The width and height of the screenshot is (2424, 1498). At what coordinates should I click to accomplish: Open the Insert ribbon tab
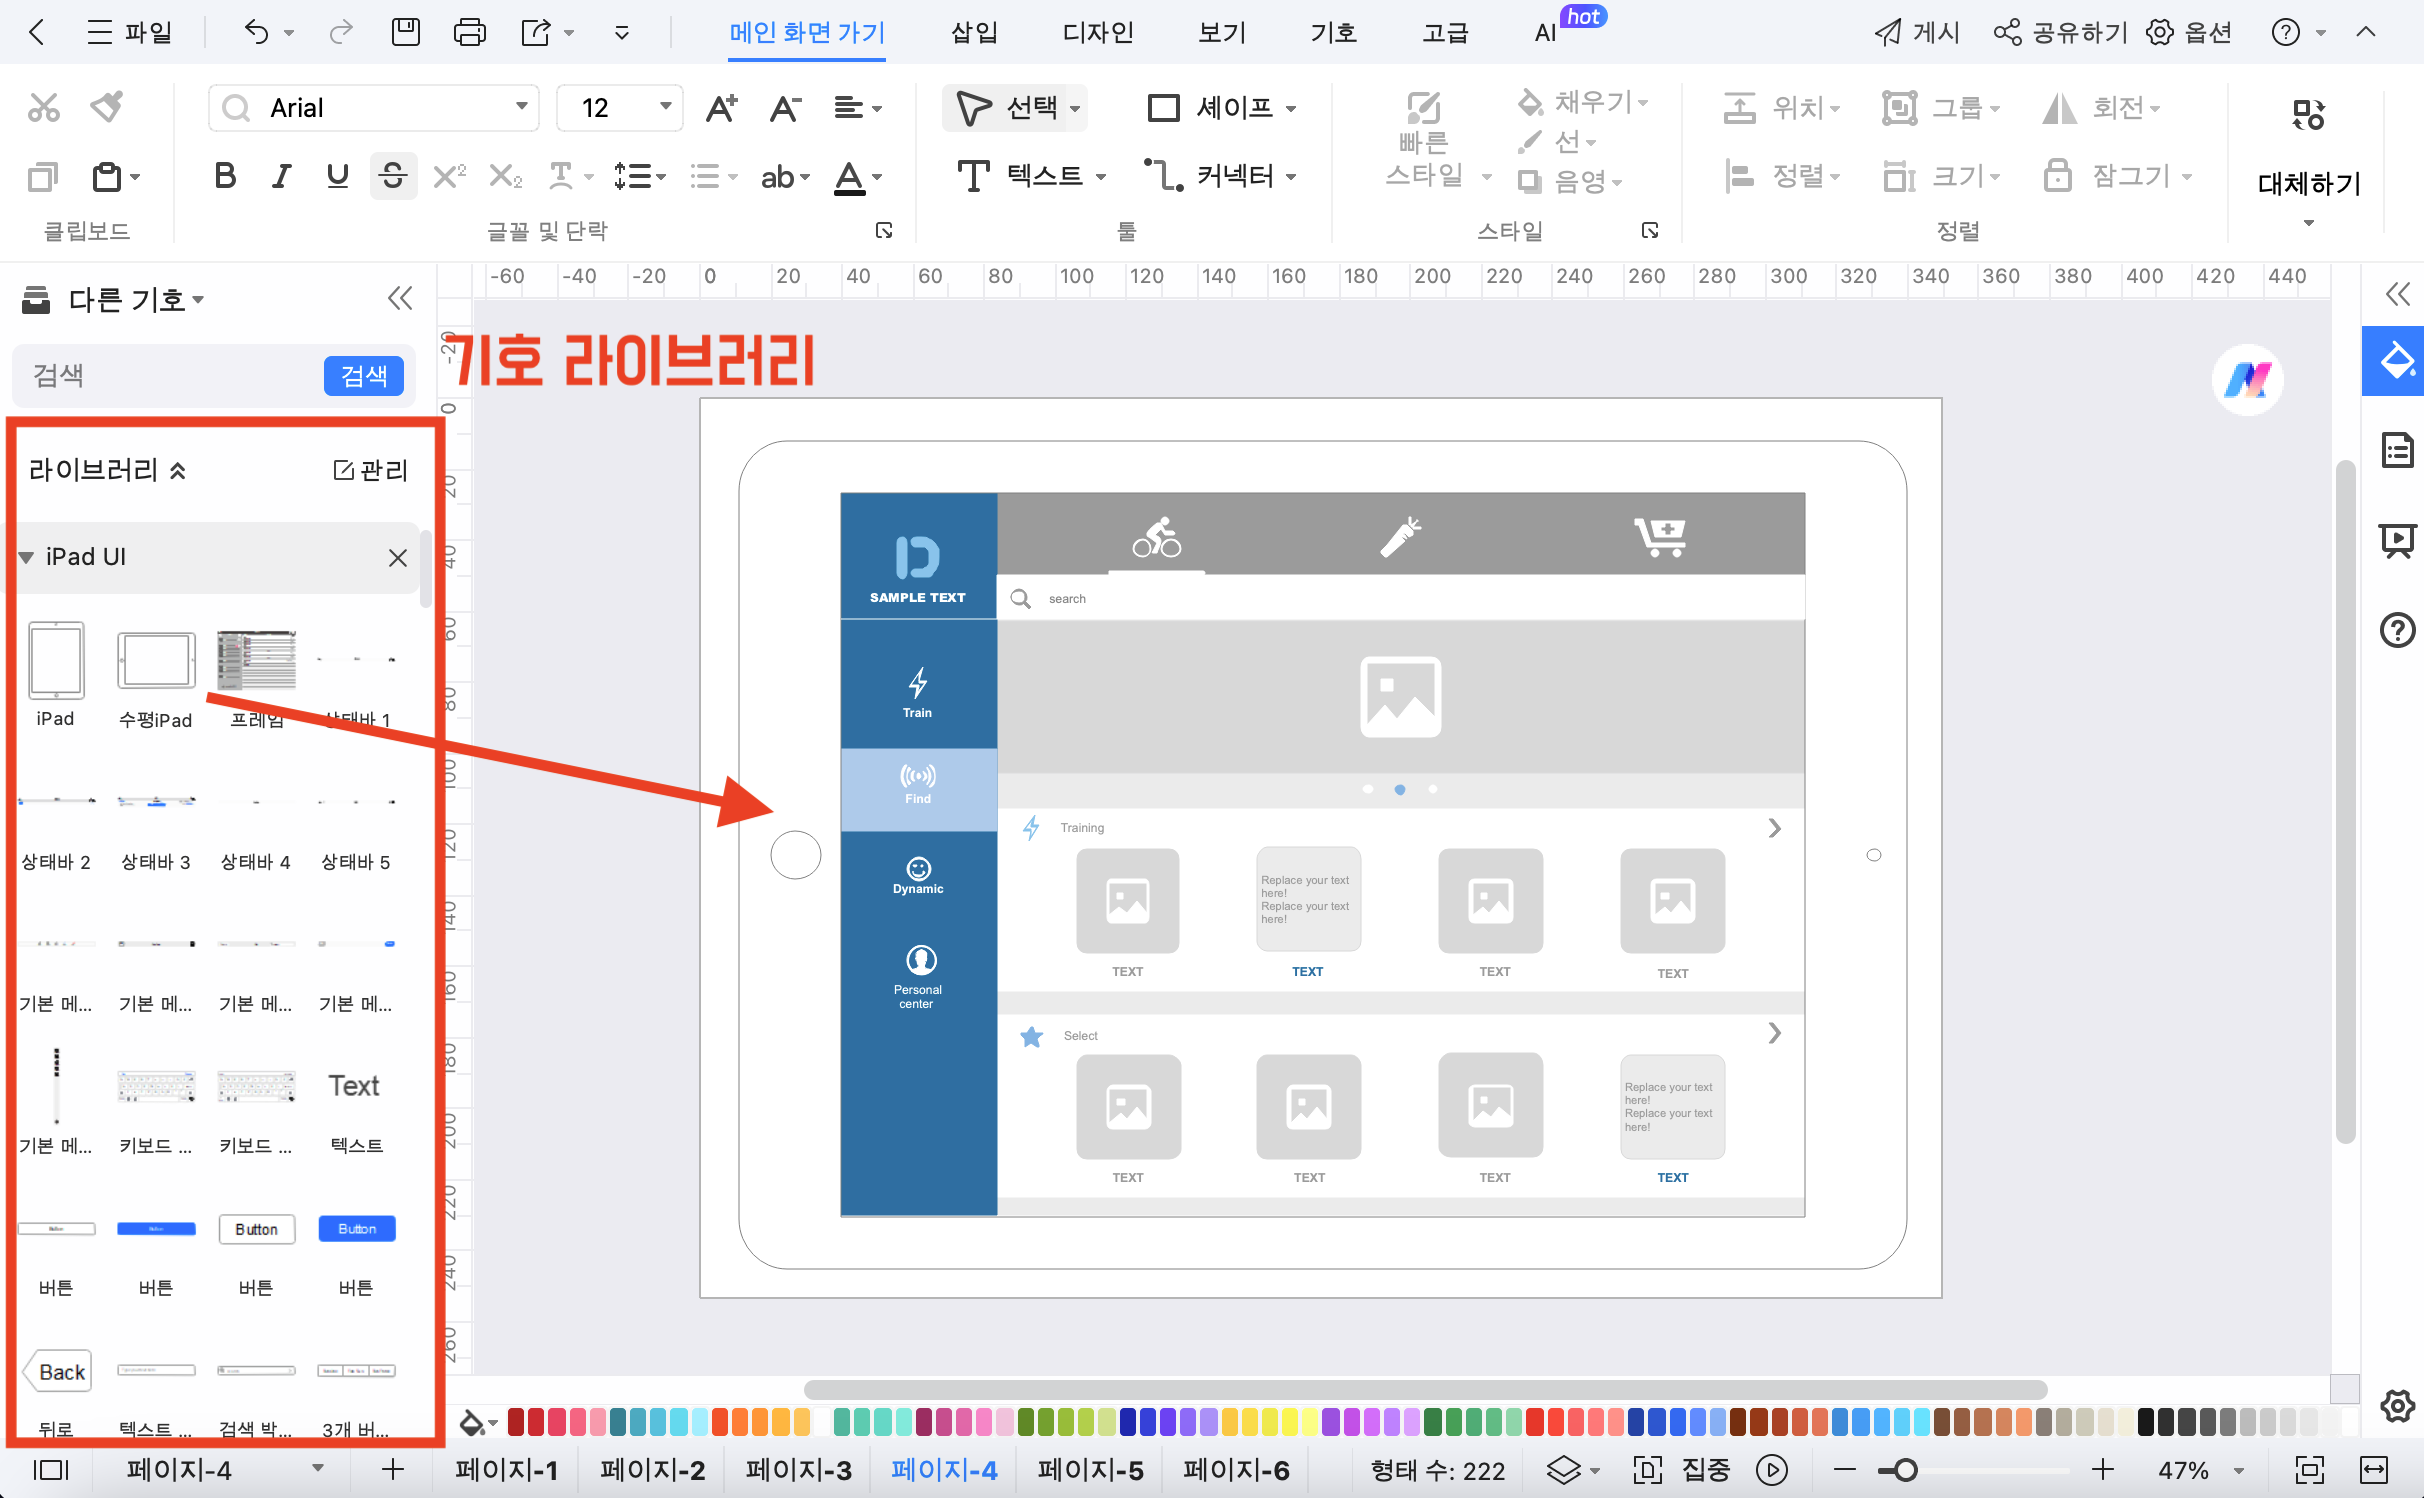coord(974,33)
